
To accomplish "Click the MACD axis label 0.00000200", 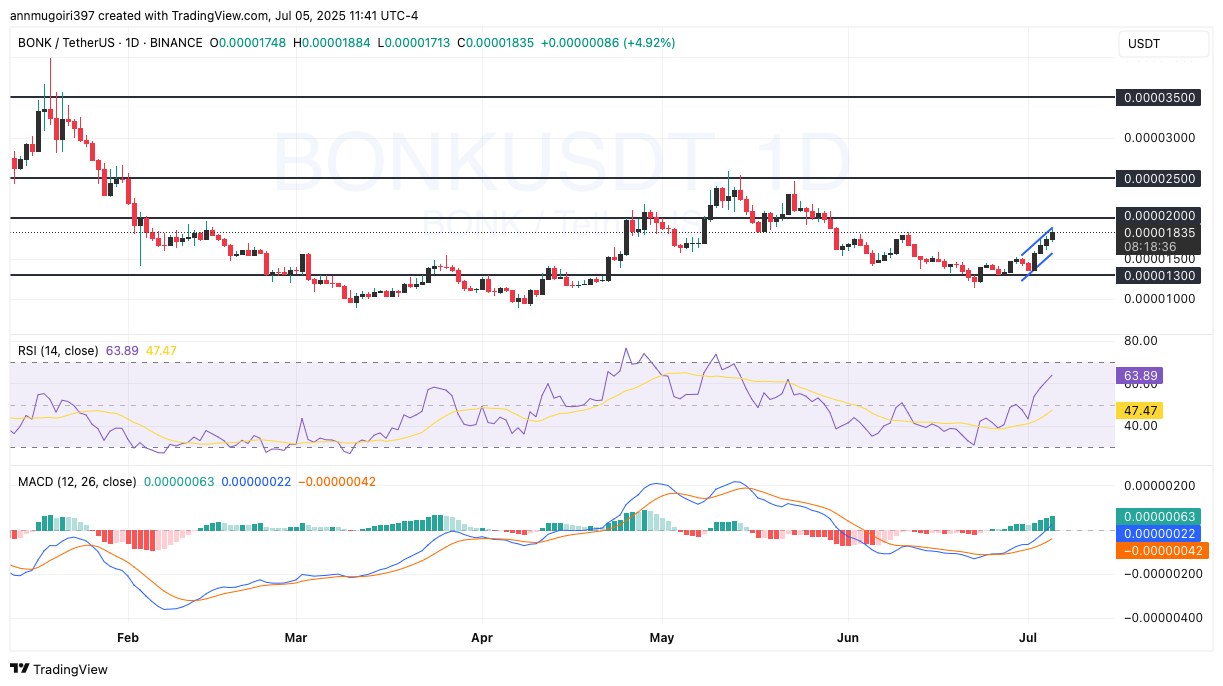I will [x=1160, y=486].
